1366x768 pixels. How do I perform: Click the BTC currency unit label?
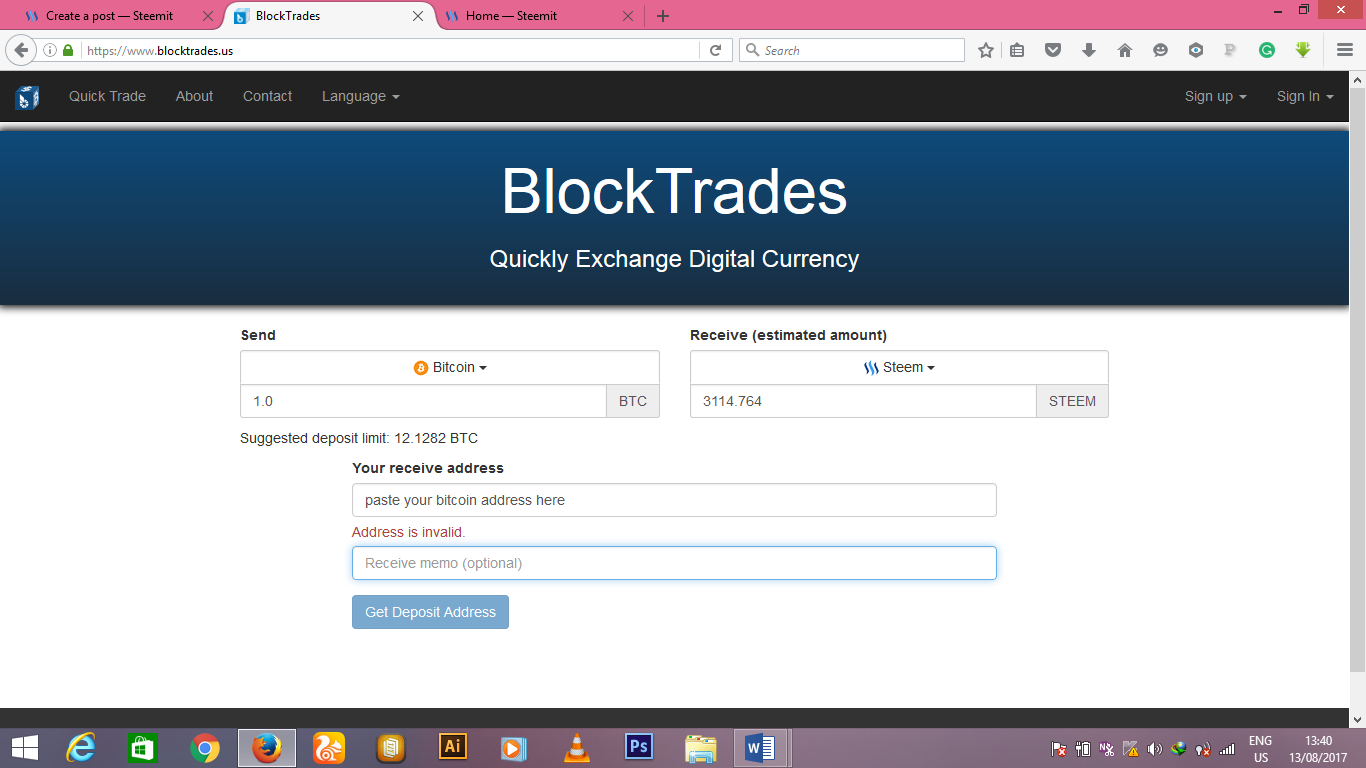(x=633, y=401)
